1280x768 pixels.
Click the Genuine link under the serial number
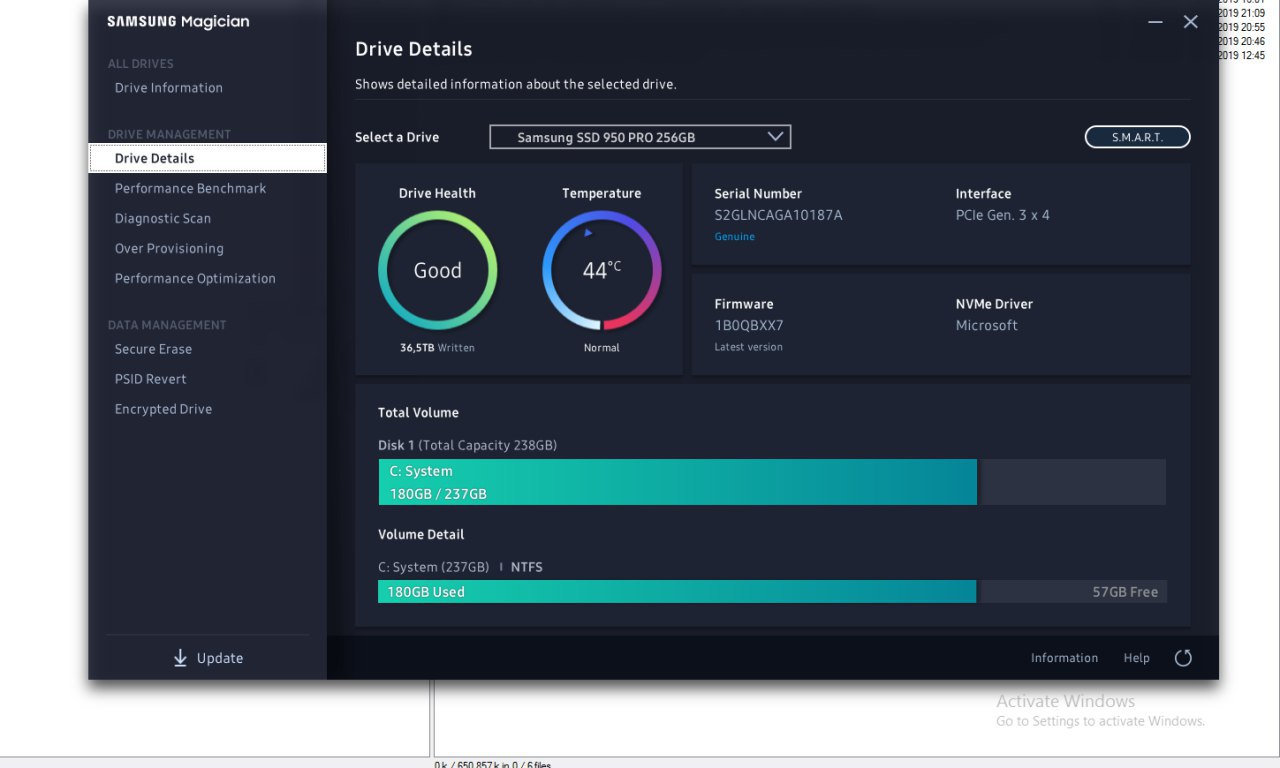coord(734,237)
